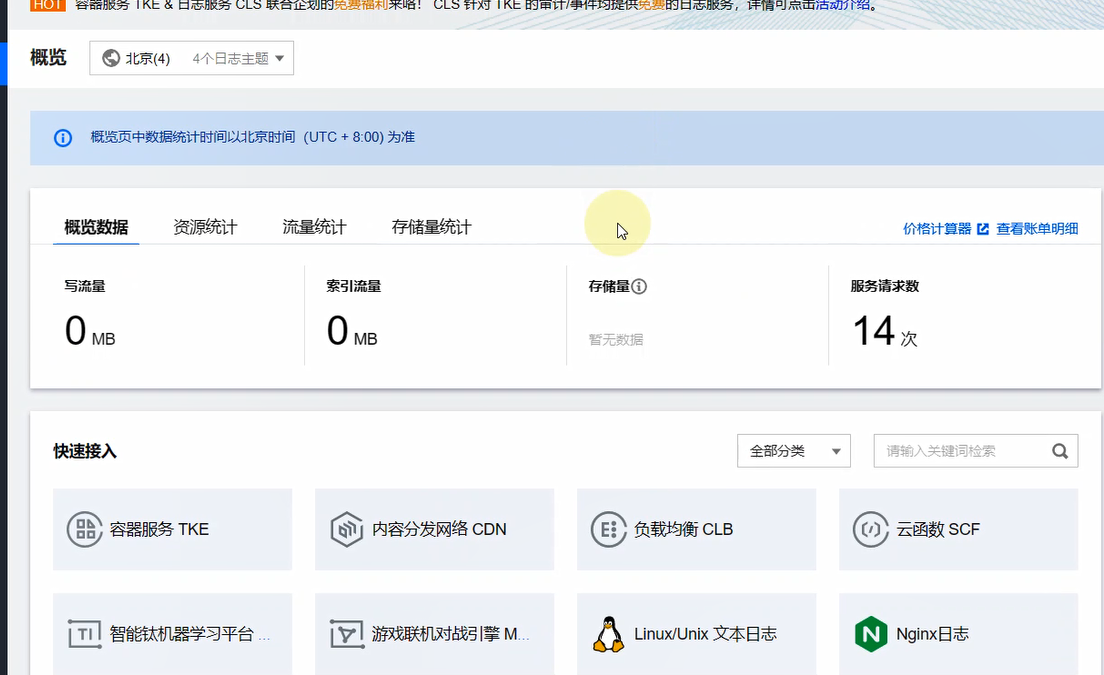Click the CLB load balancer icon
Screen dimensions: 1104x675
click(x=608, y=529)
